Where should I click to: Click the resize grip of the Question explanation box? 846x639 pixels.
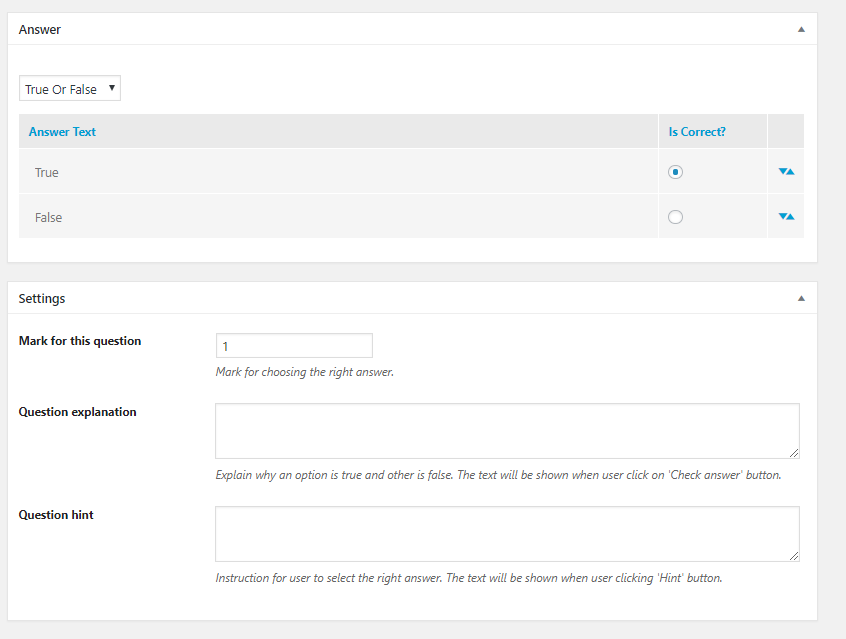794,453
